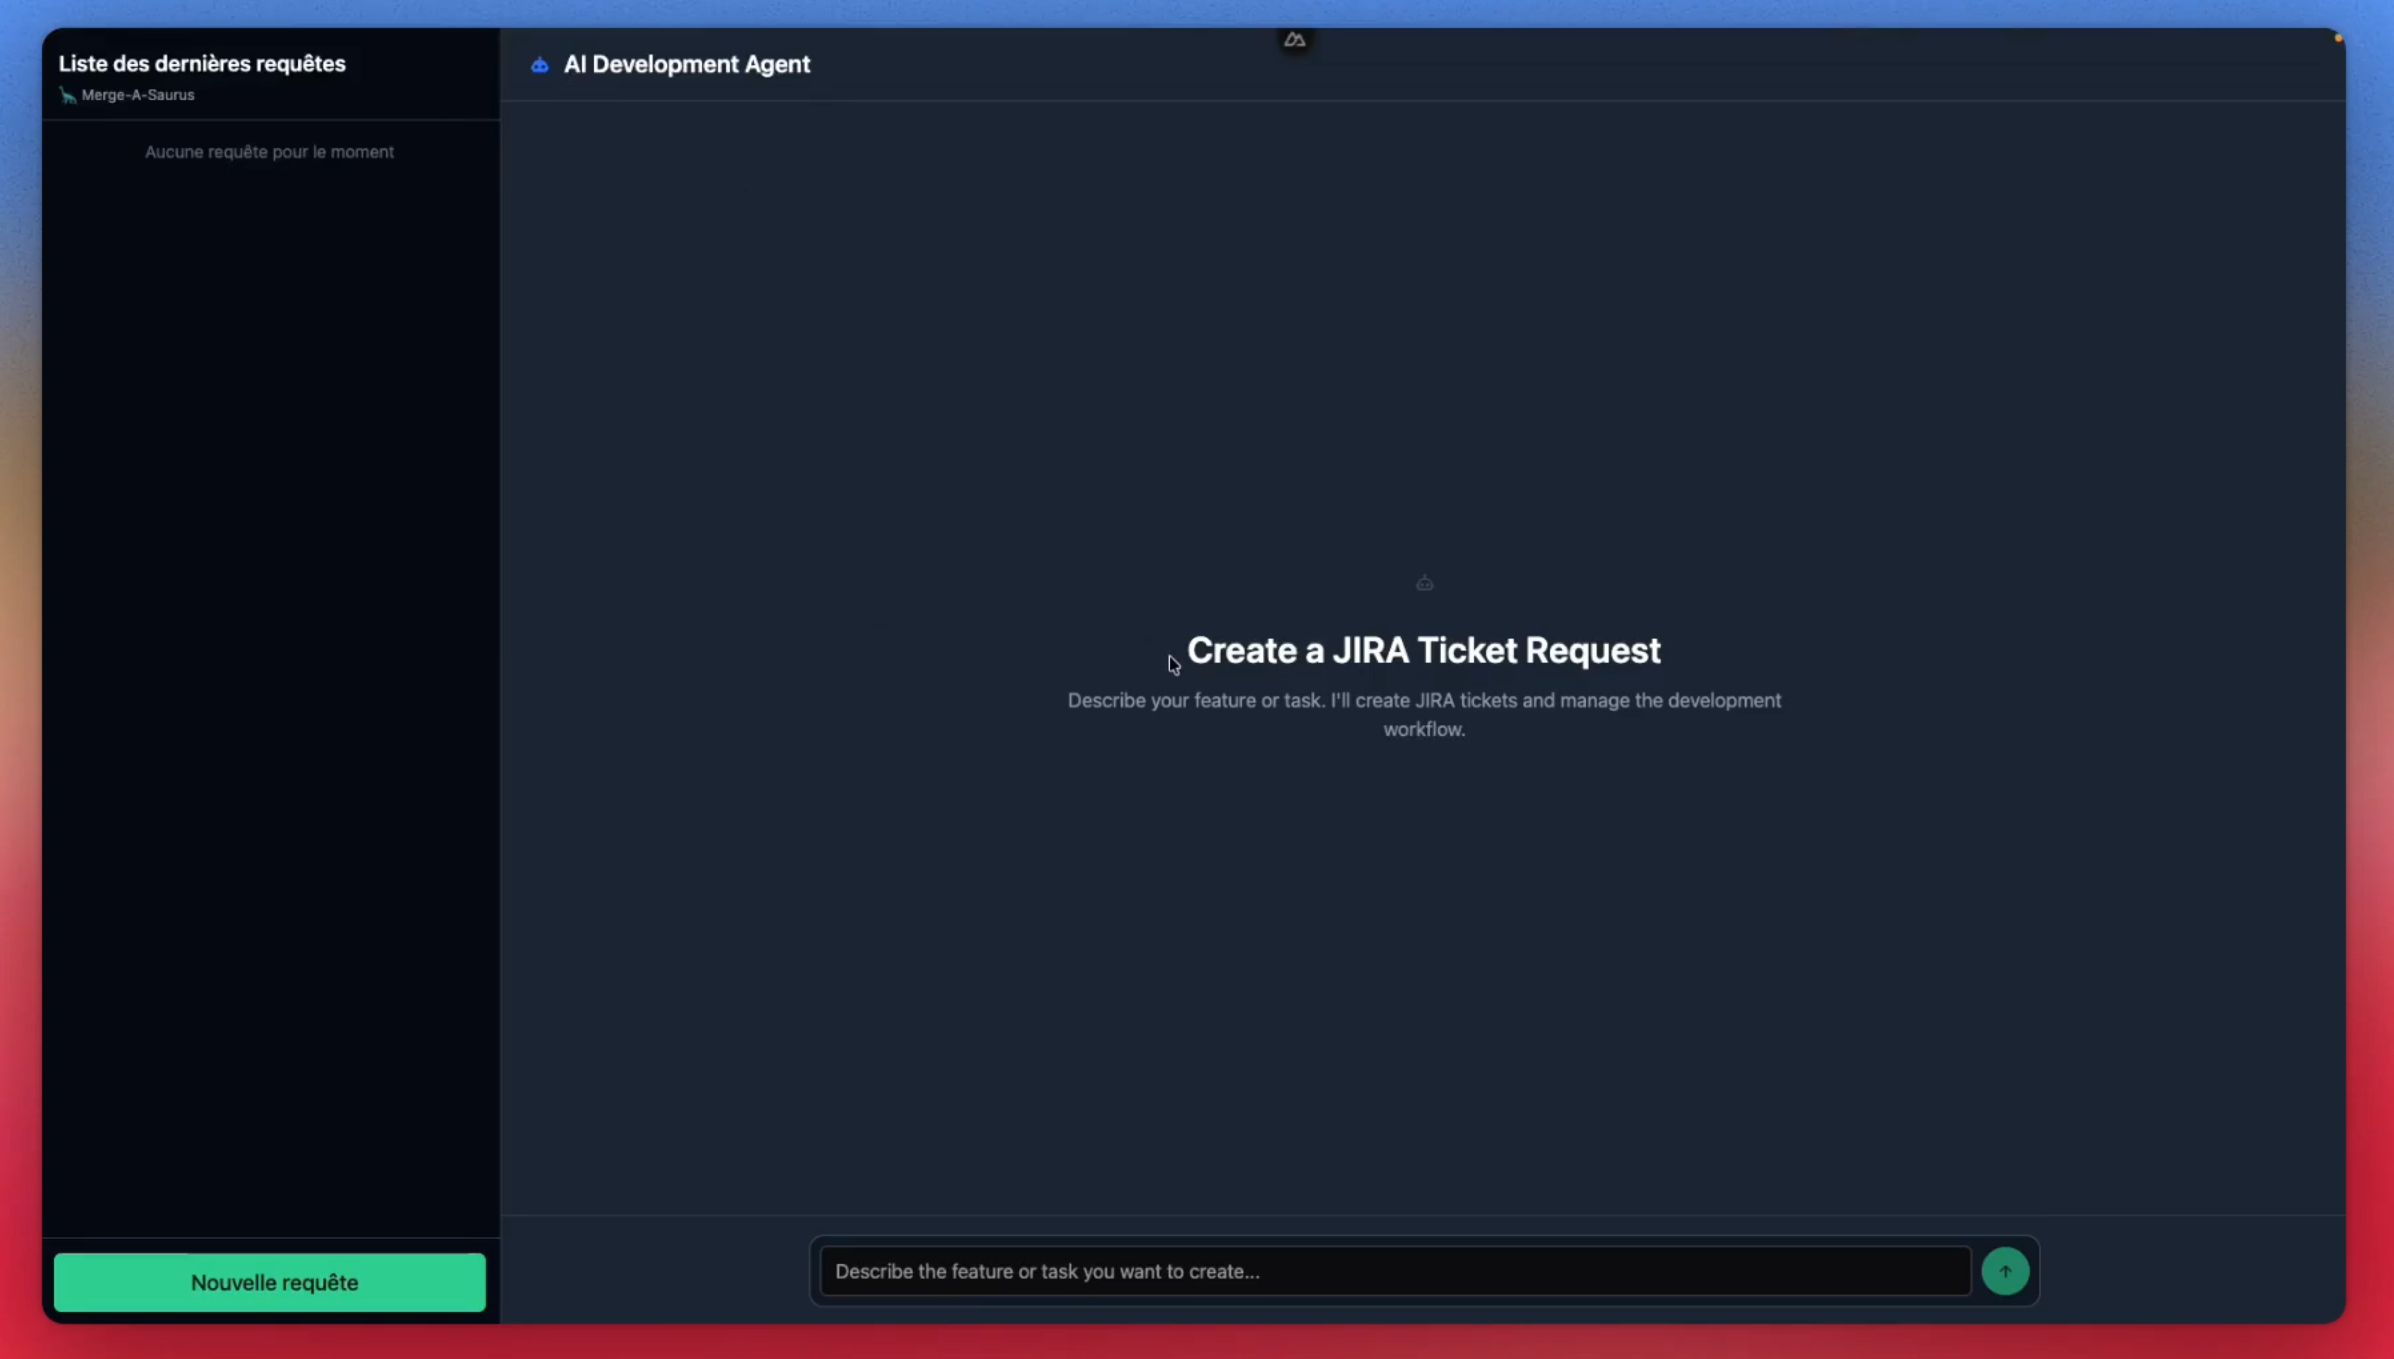Click the description text about JIRA workflow
2394x1359 pixels.
tap(1423, 701)
